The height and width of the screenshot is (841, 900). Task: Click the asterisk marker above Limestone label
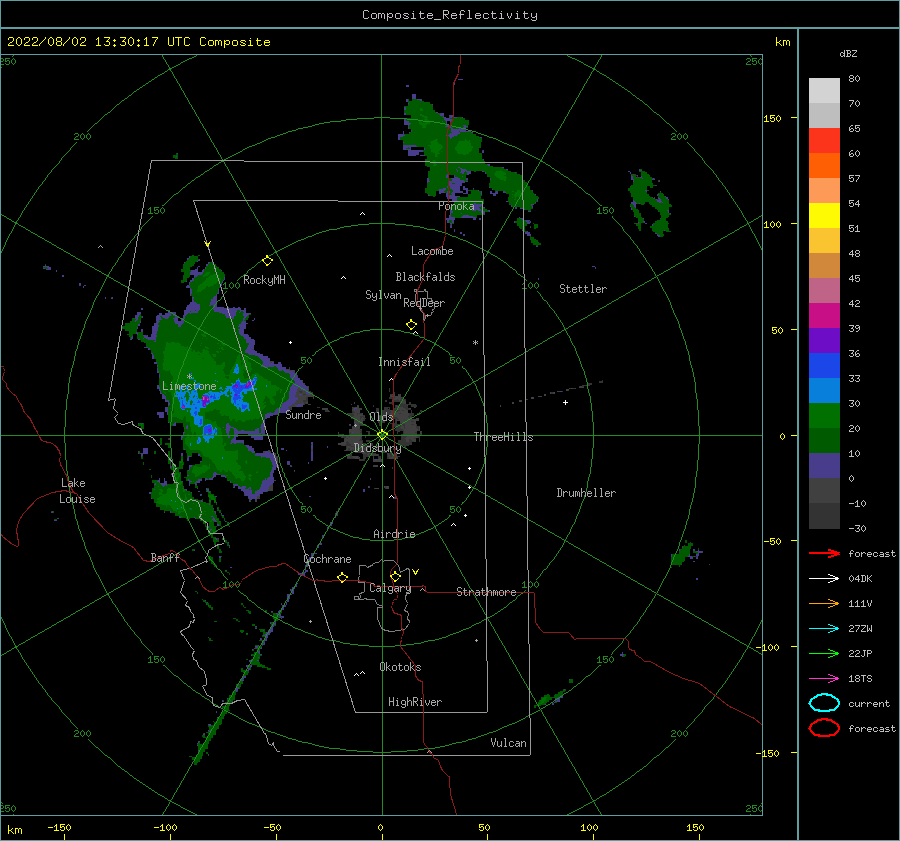pos(189,377)
